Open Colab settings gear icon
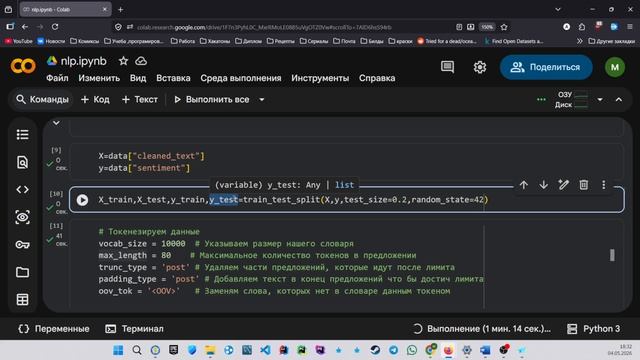This screenshot has width=640, height=360. point(480,67)
